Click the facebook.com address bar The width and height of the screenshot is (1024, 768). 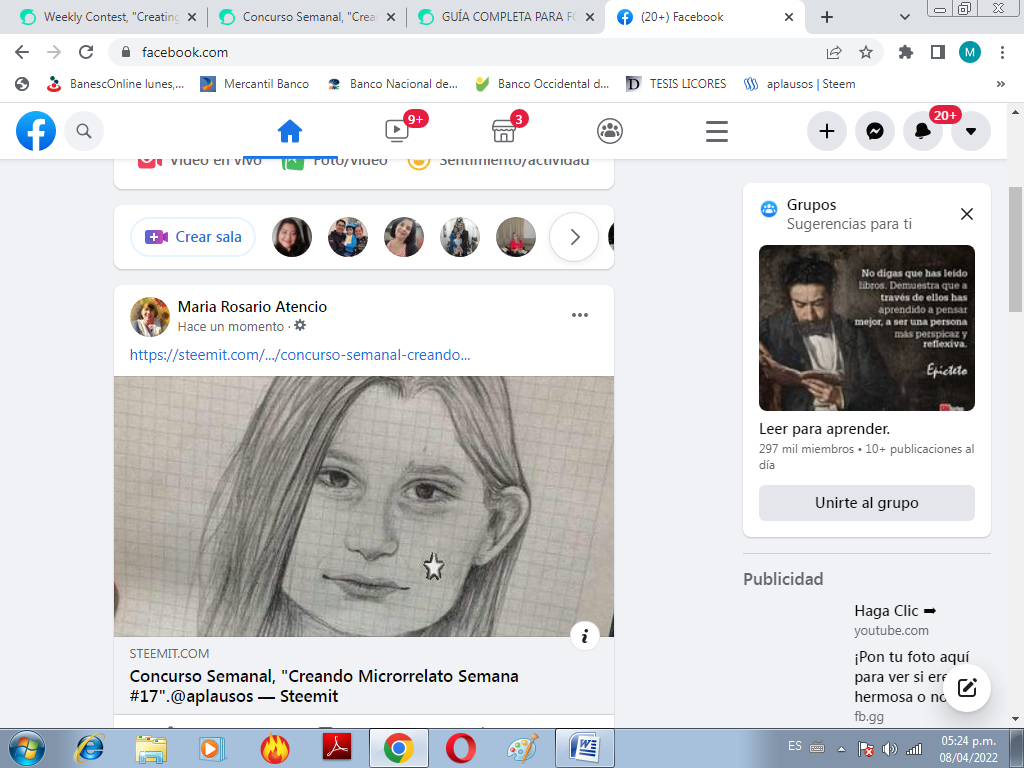[470, 52]
